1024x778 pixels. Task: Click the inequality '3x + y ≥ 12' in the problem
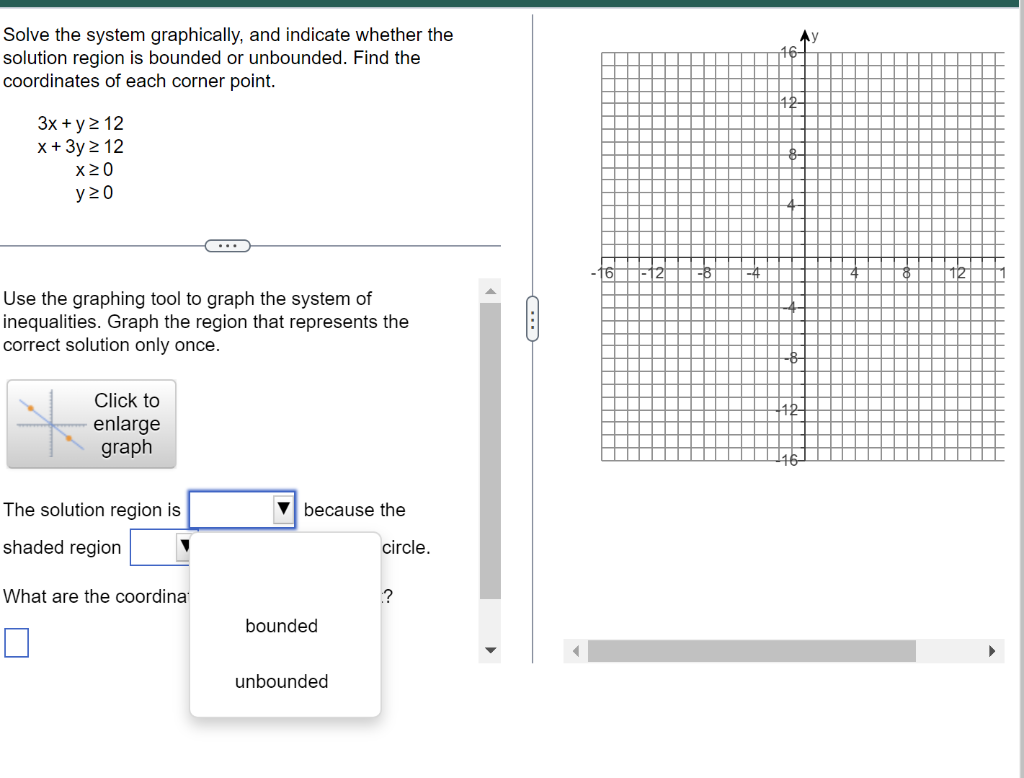(x=79, y=124)
